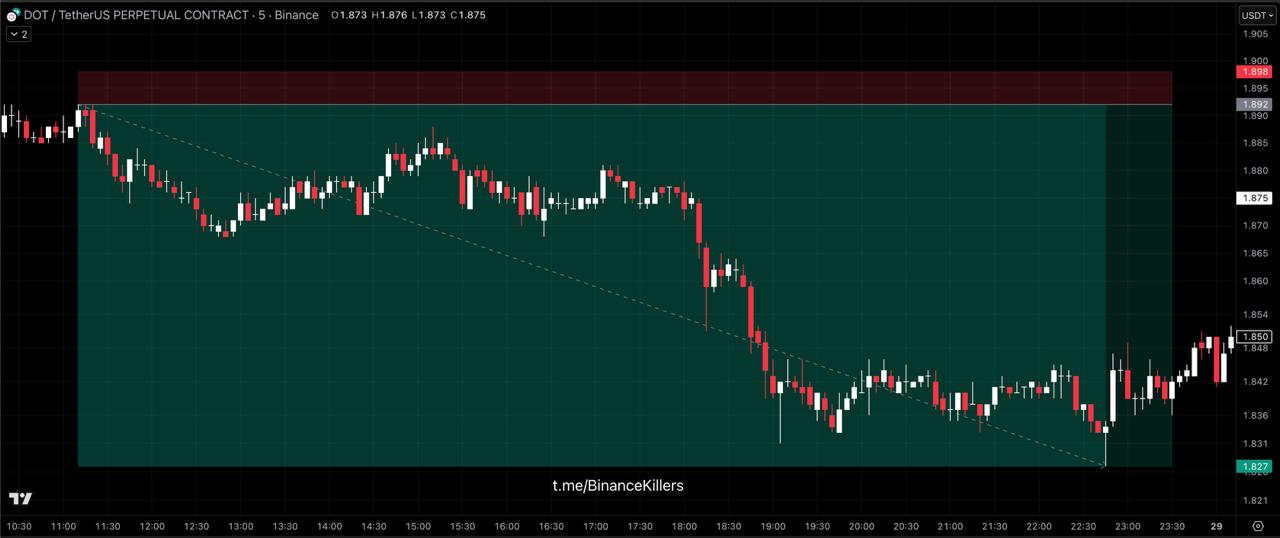Click the 1.836 price axis label
The height and width of the screenshot is (538, 1280).
1254,416
